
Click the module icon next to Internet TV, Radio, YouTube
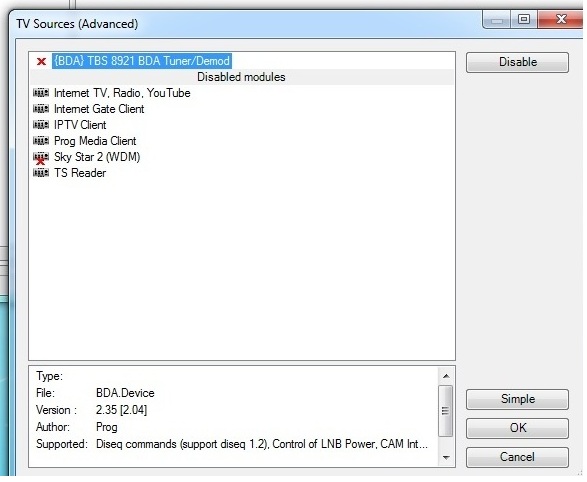click(41, 92)
